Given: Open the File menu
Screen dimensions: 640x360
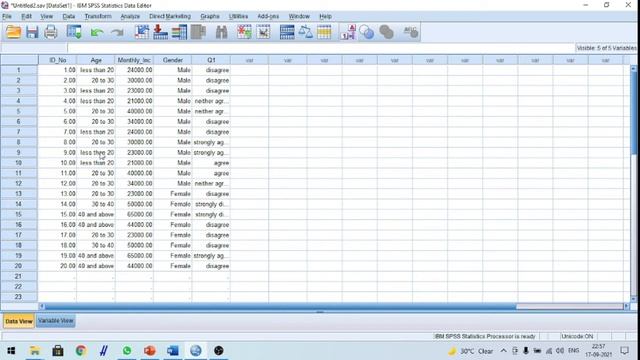Looking at the screenshot, I should pos(7,16).
